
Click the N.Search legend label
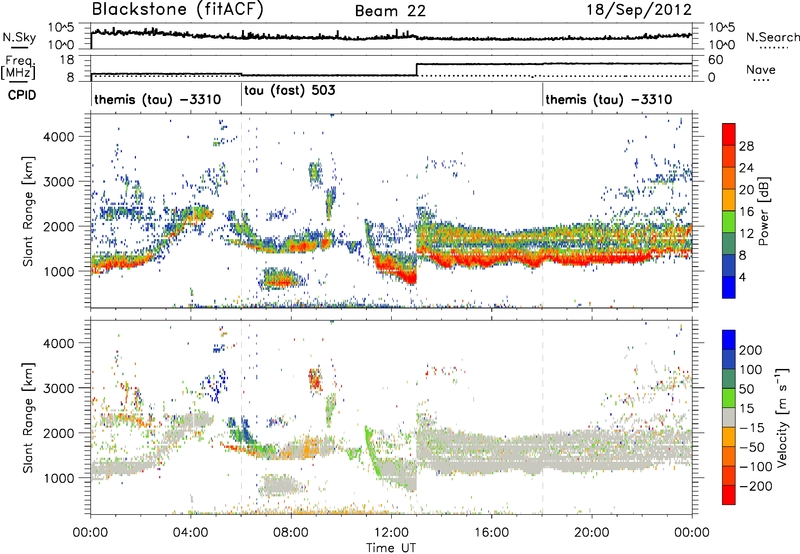[x=773, y=37]
